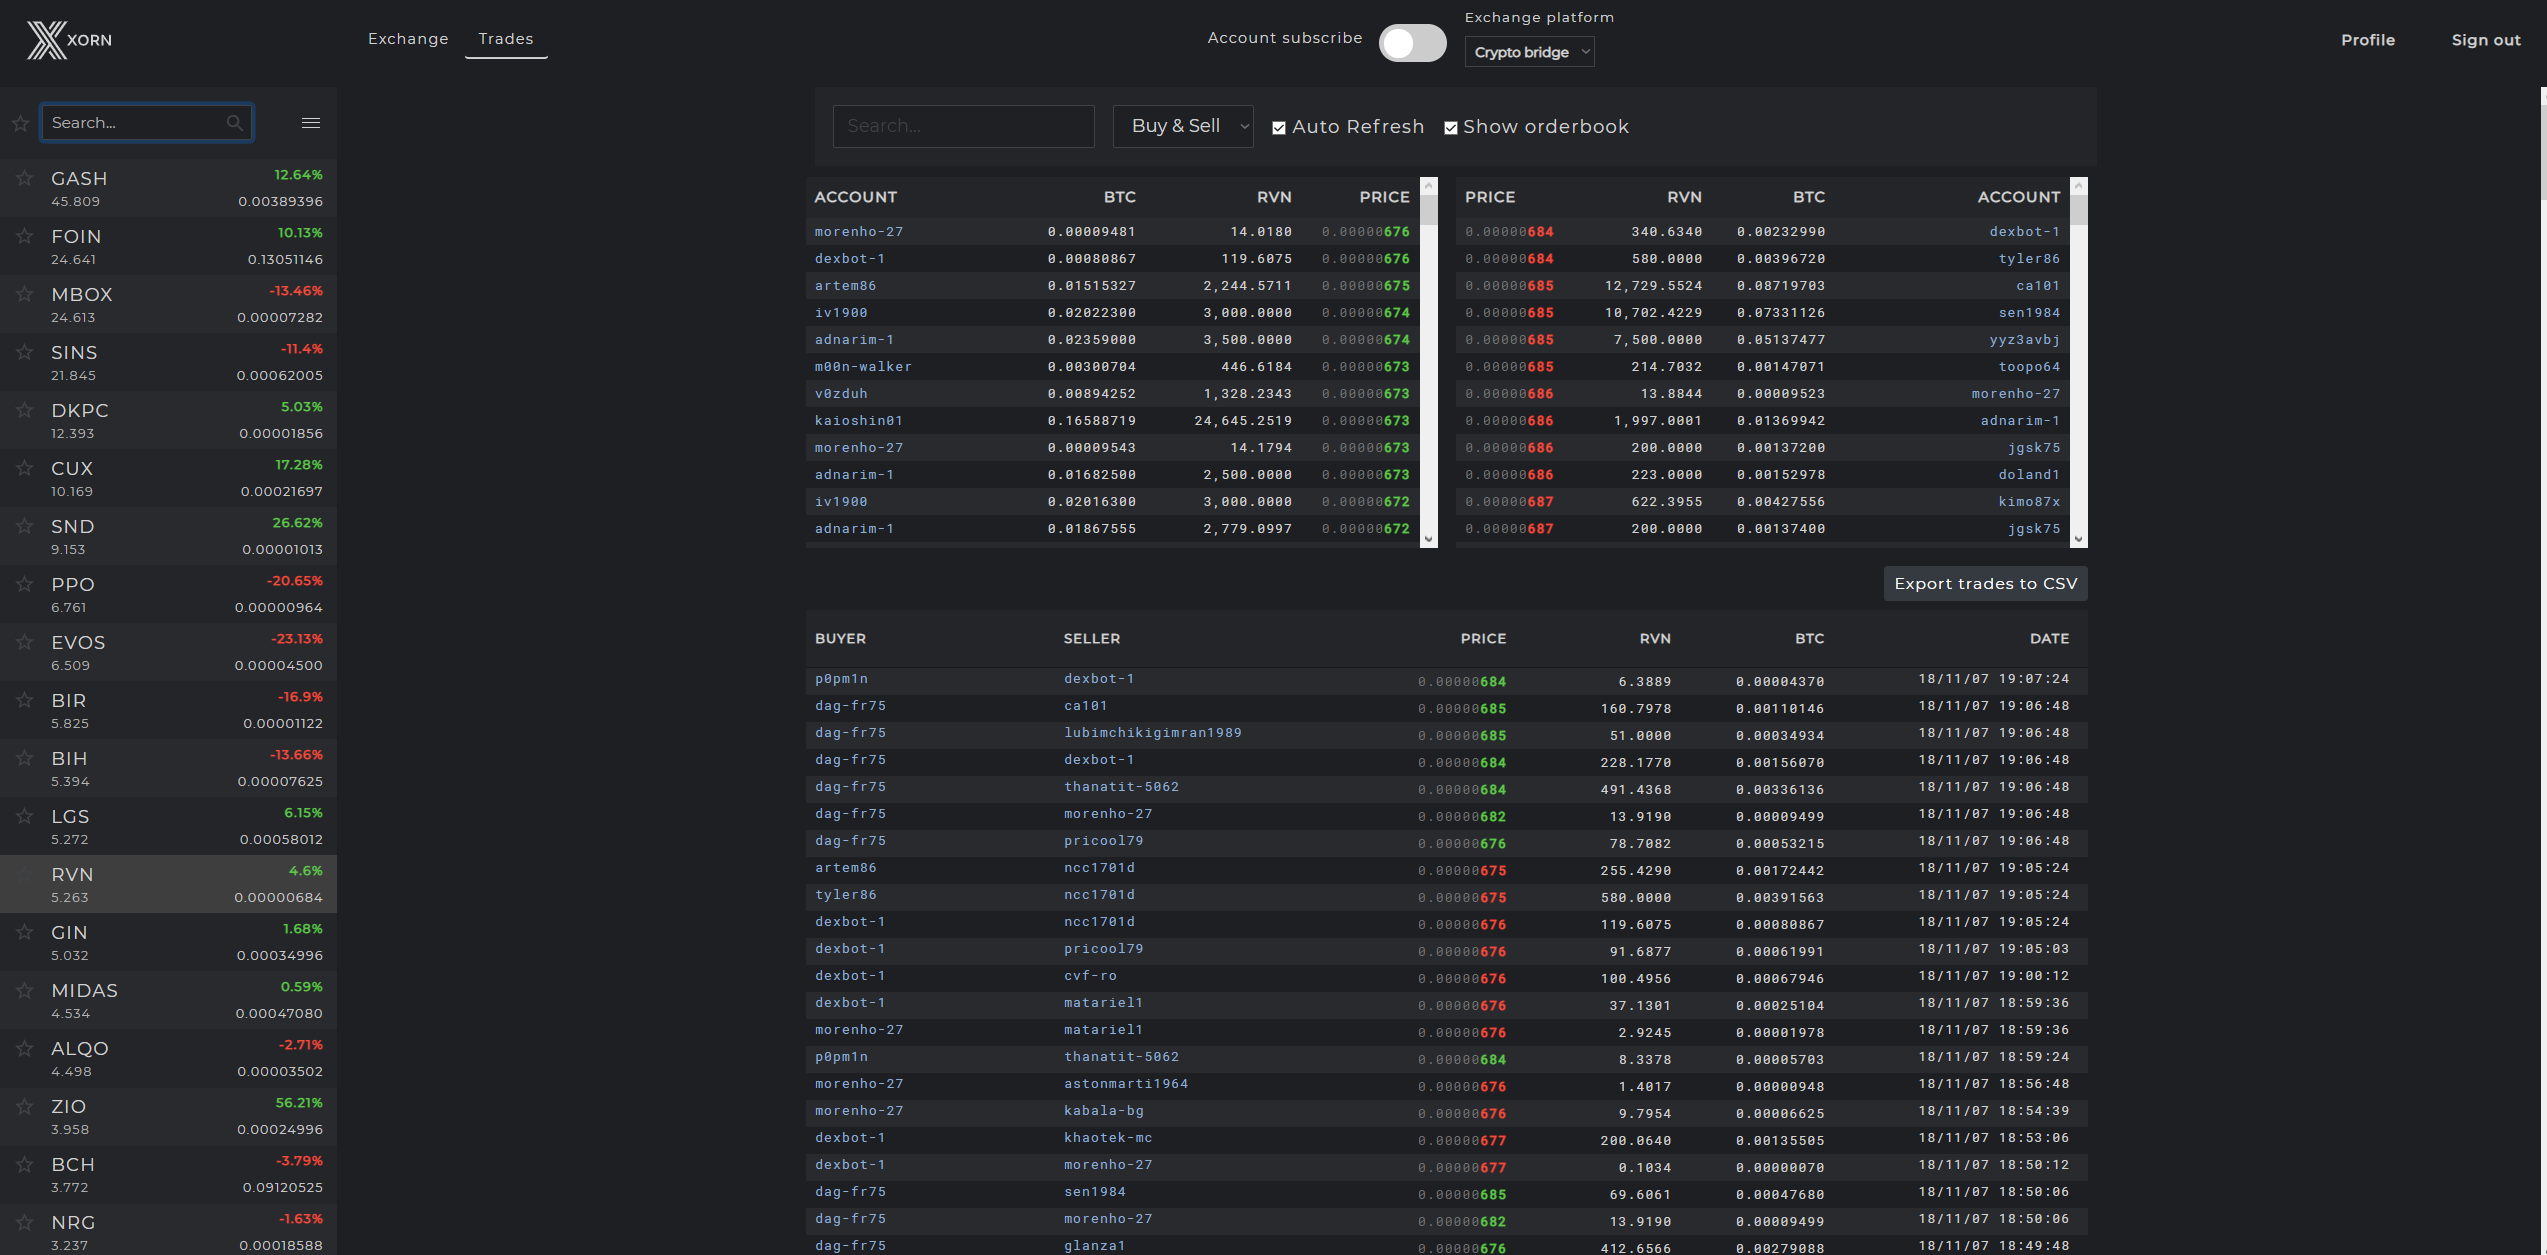Open the hamburger list menu icon
This screenshot has width=2547, height=1255.
311,123
